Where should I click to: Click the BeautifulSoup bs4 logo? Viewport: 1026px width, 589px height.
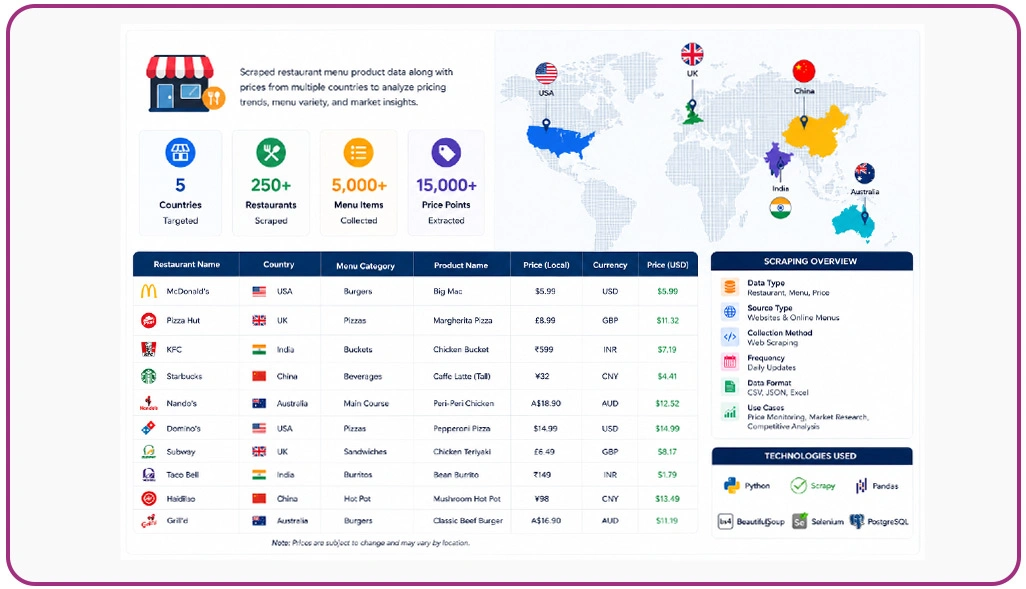[726, 522]
